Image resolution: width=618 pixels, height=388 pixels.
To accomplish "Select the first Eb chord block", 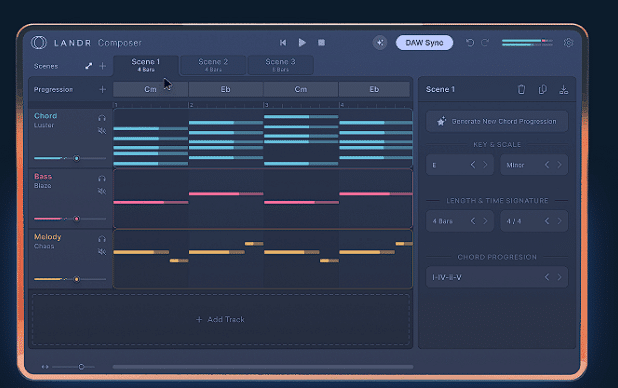I will [x=226, y=90].
